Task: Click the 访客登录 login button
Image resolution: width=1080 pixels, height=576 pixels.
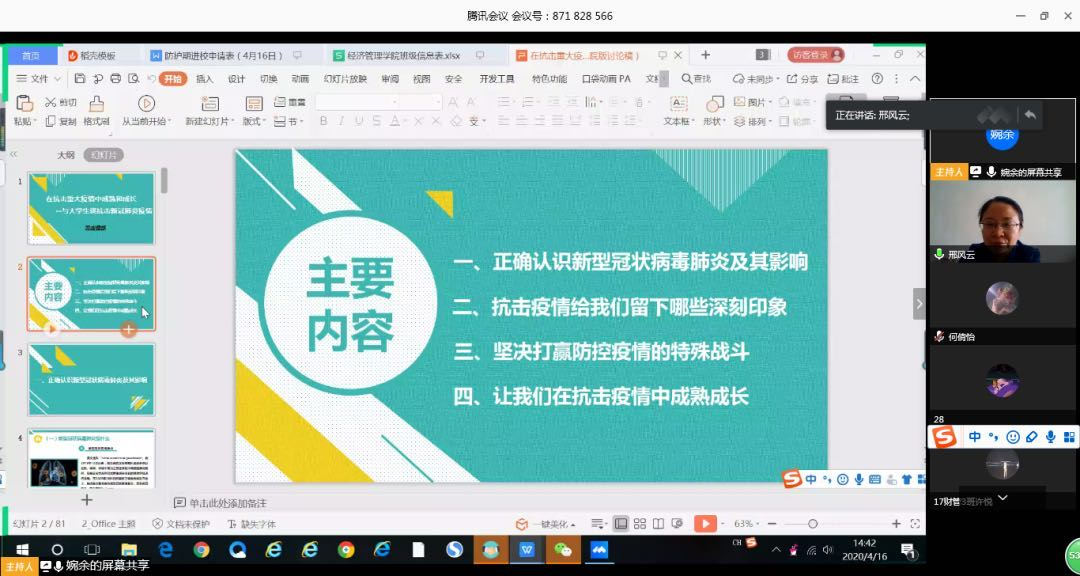Action: [x=815, y=55]
